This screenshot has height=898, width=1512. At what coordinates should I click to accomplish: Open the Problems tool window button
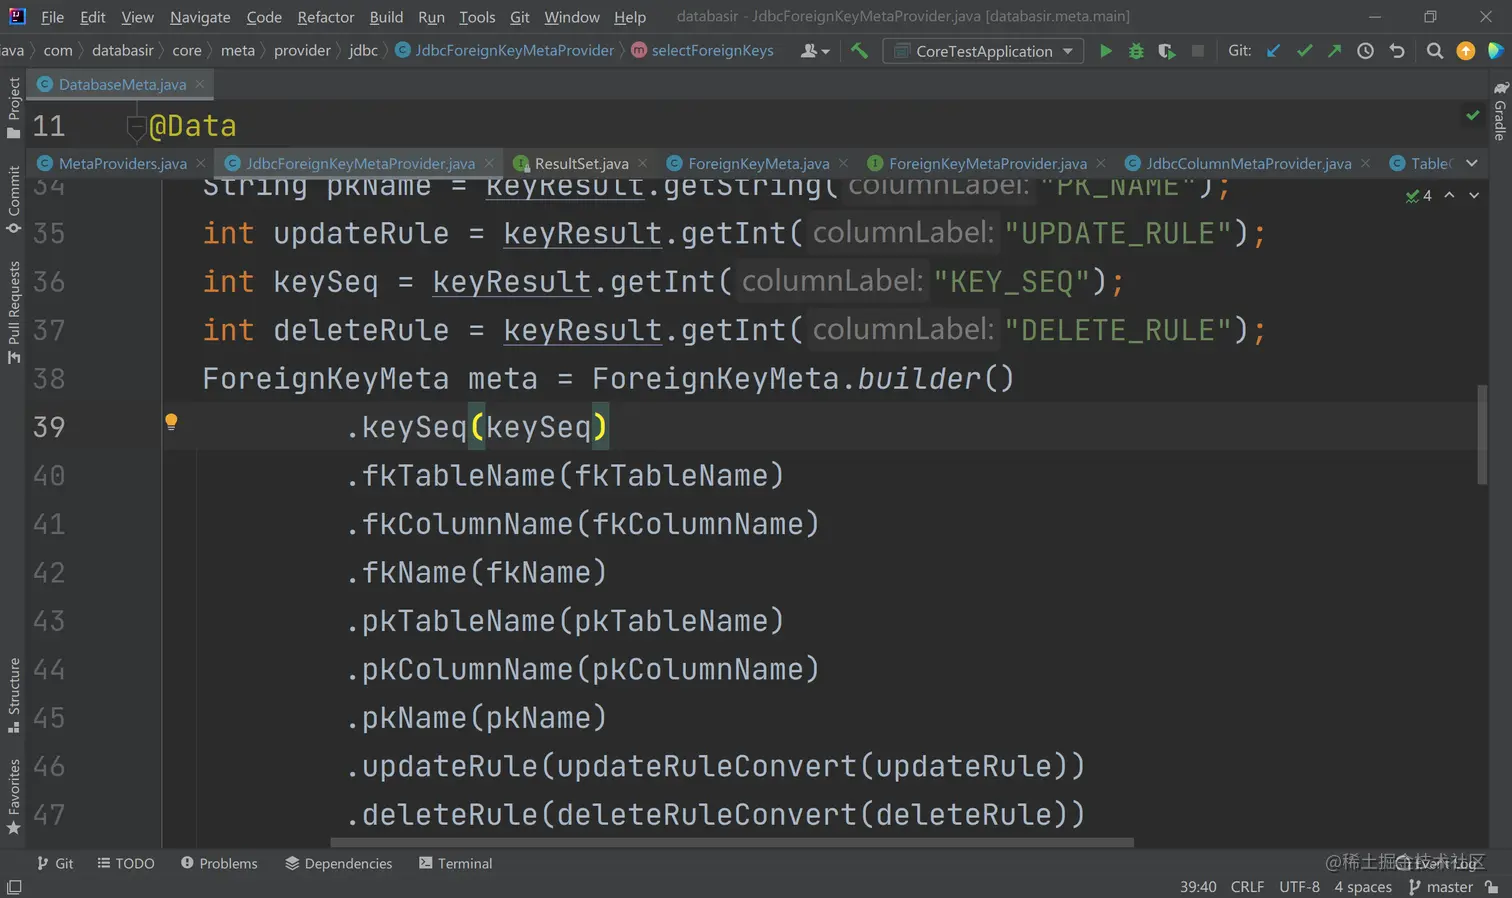[x=219, y=863]
